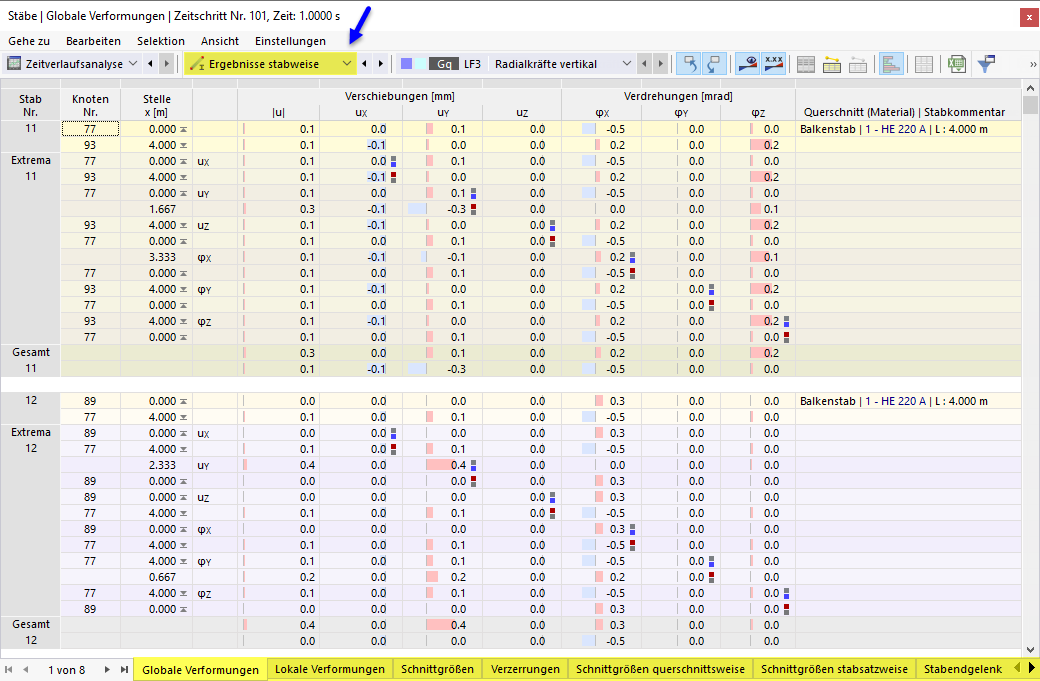Expand hidden toolbar items chevron
The width and height of the screenshot is (1040, 681).
click(x=1033, y=64)
